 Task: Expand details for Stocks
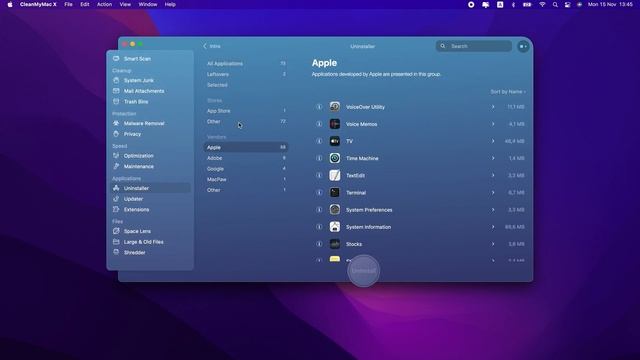click(493, 244)
